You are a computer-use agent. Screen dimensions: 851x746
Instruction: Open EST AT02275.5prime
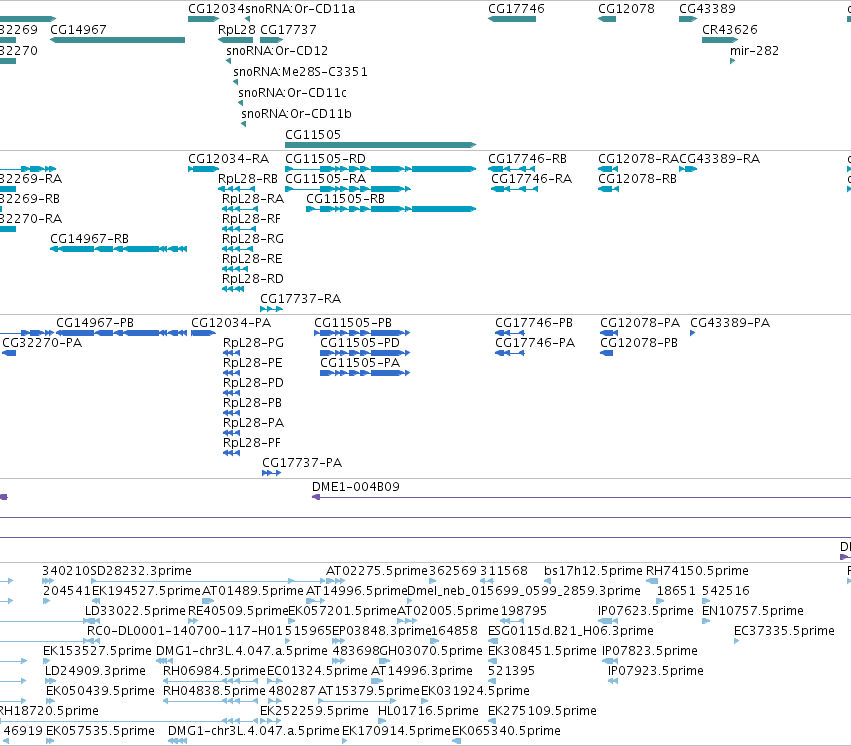coord(377,571)
